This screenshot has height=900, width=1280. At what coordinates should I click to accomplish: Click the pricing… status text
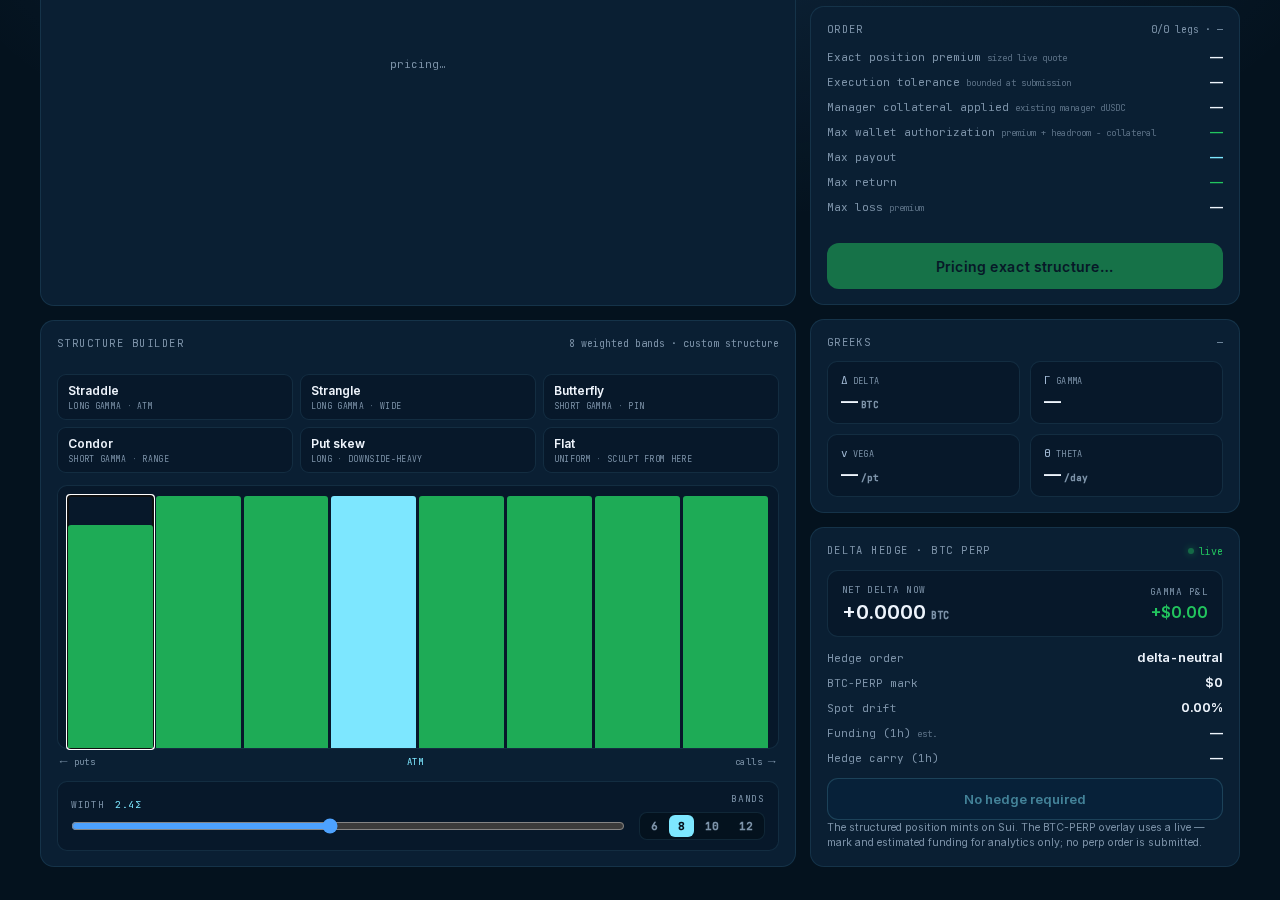tap(418, 64)
